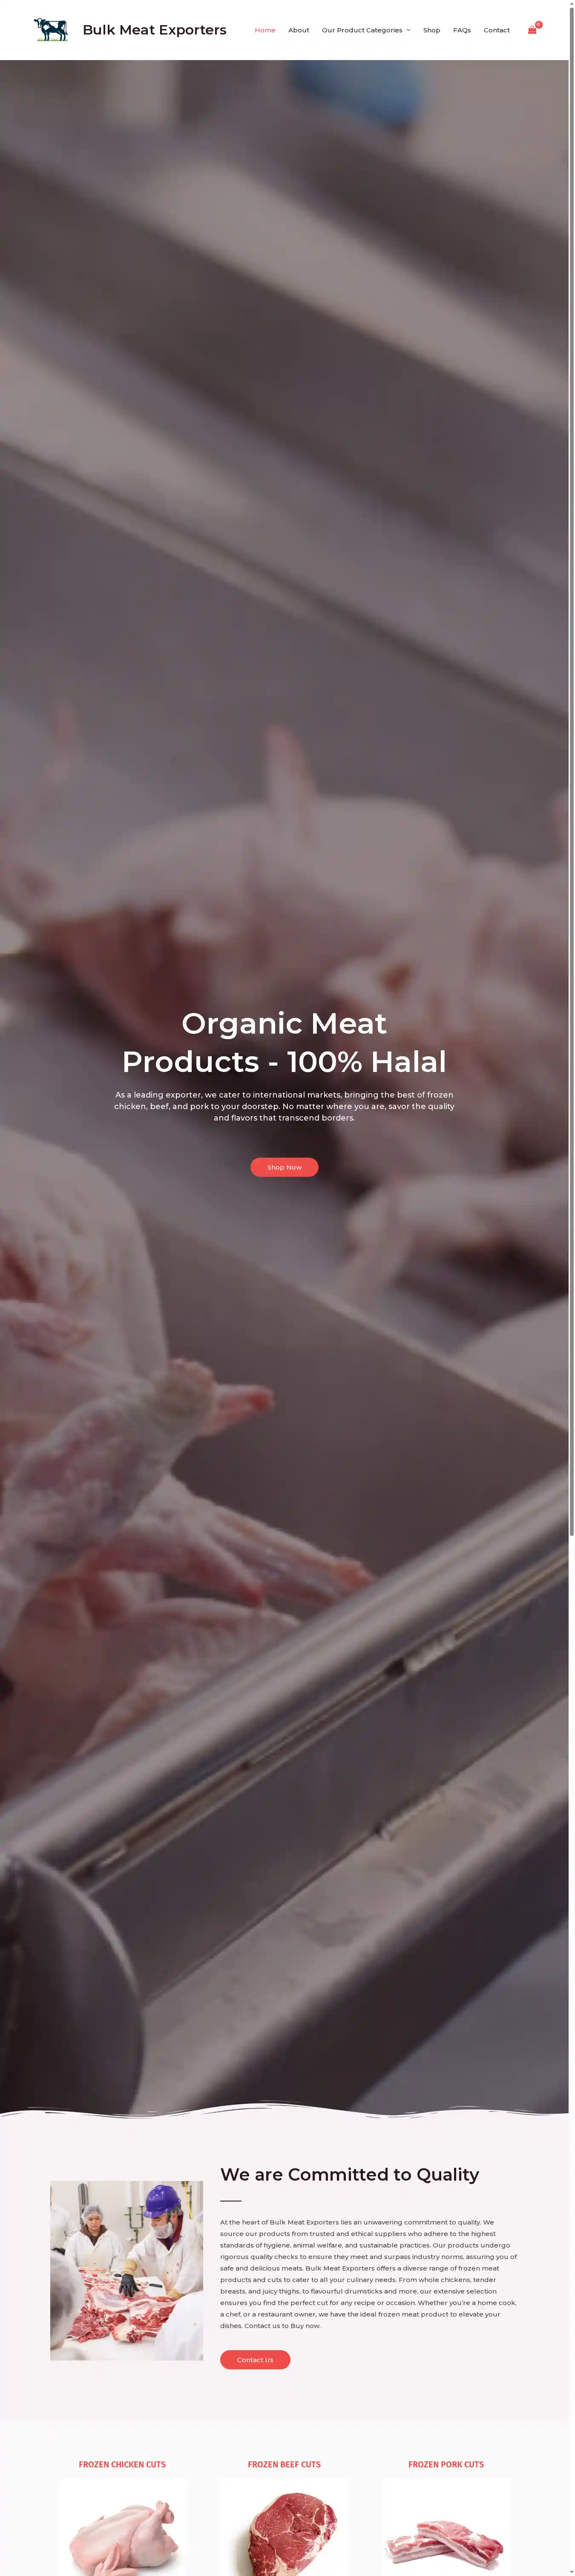Navigate to FAQs
Viewport: 575px width, 2576px height.
[462, 30]
